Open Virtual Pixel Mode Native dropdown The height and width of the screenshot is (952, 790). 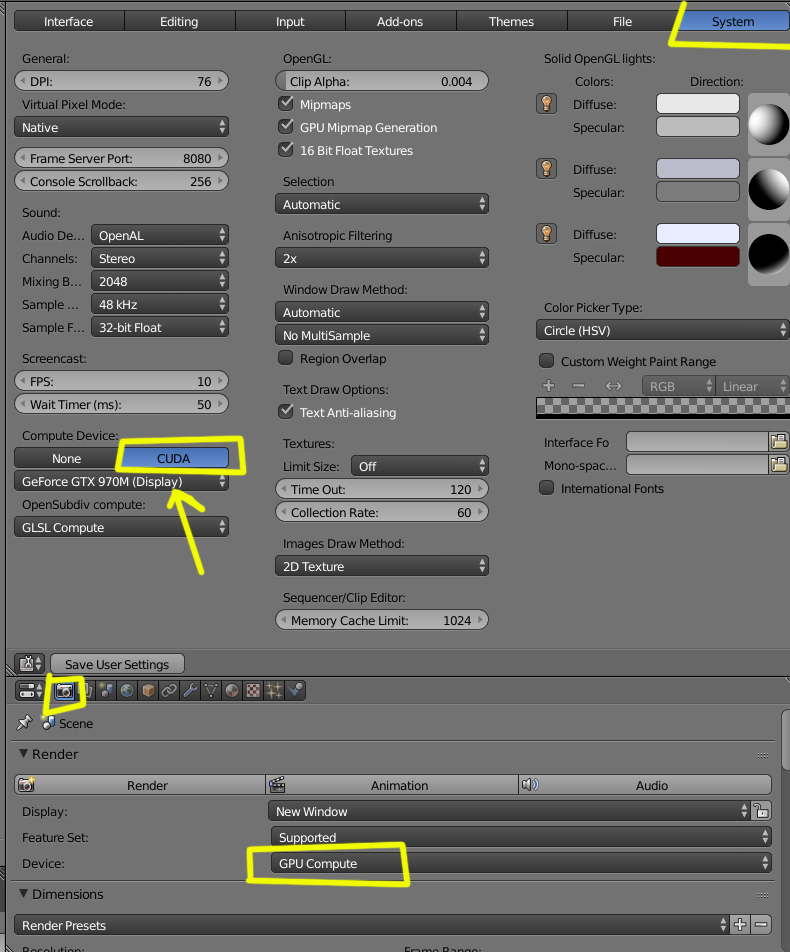coord(121,127)
